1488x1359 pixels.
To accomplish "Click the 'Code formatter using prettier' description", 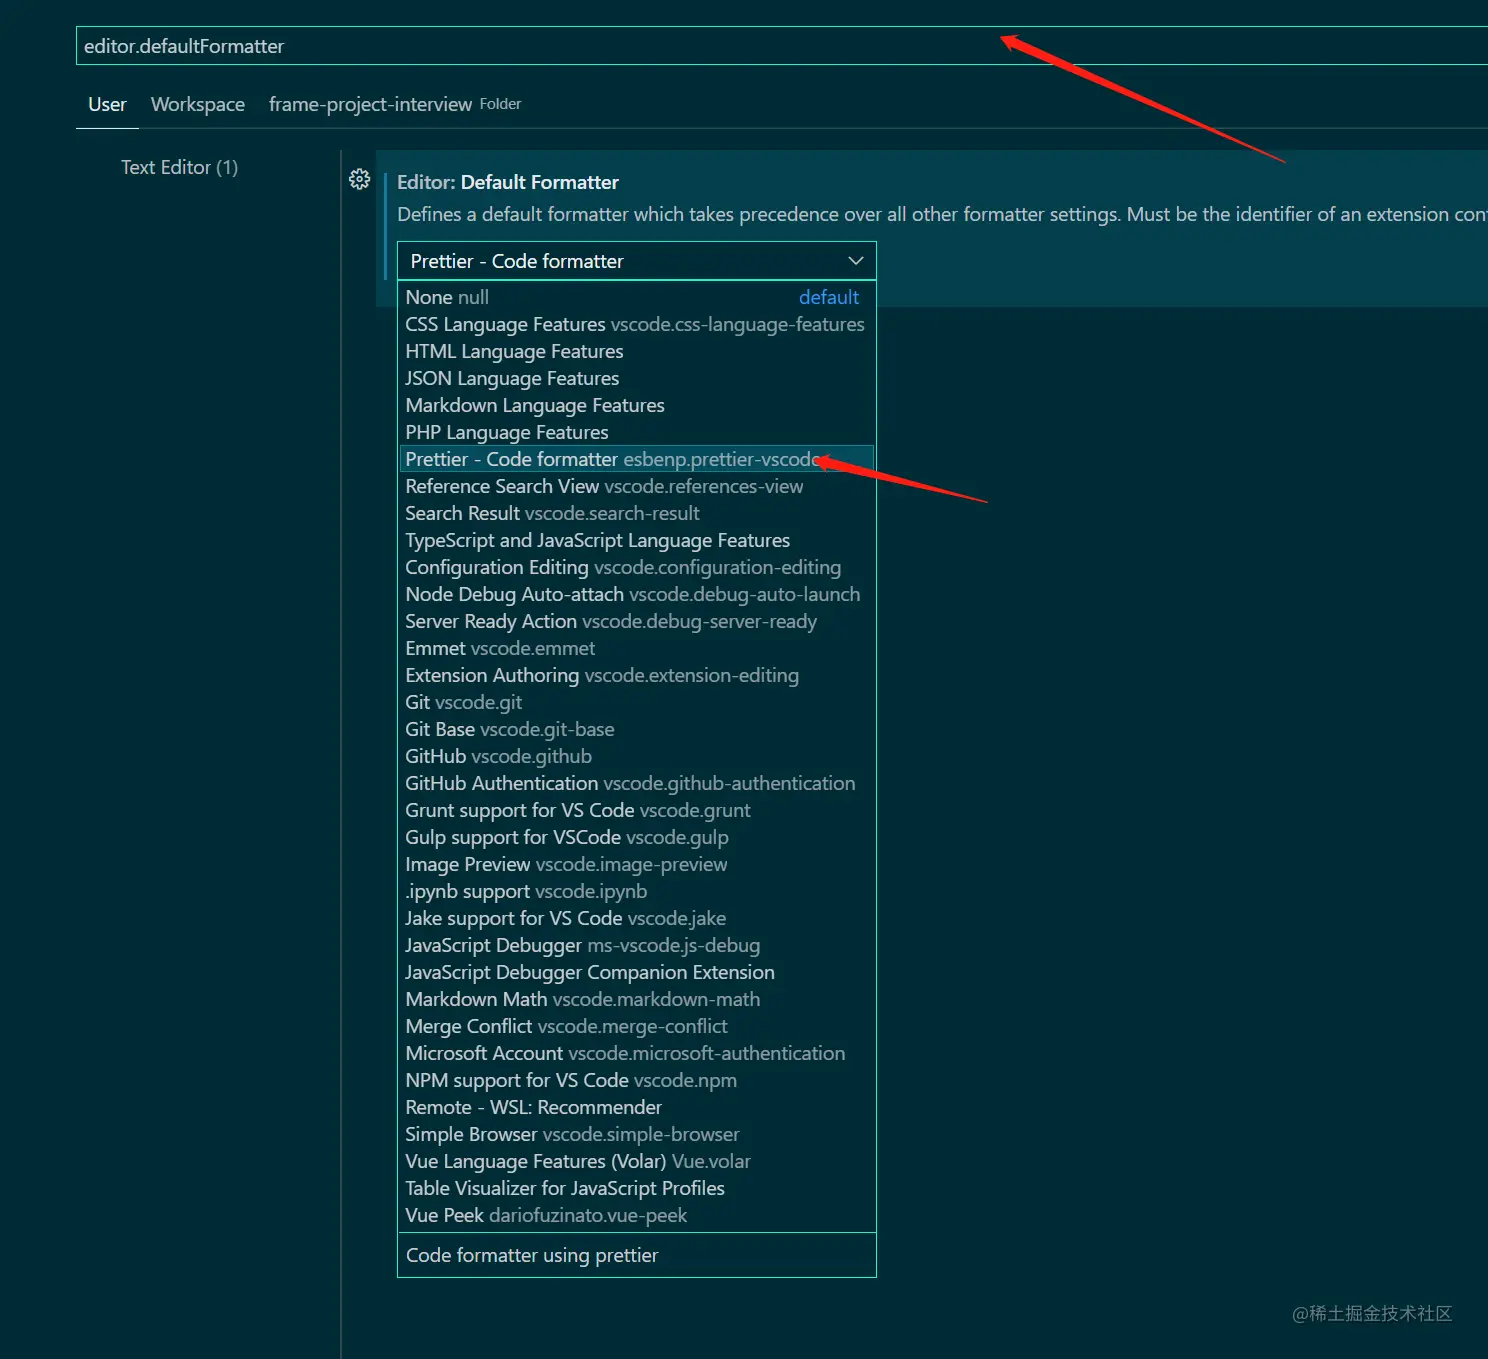I will tap(532, 1255).
